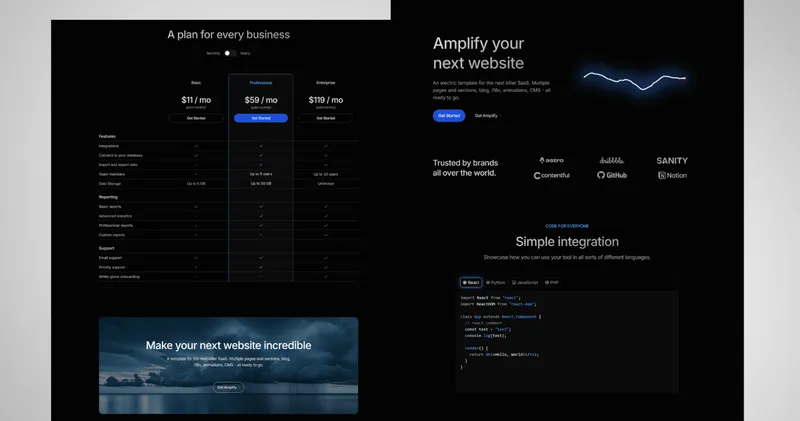Screen dimensions: 800x421
Task: Select the Yearly billing label
Action: pyautogui.click(x=245, y=53)
